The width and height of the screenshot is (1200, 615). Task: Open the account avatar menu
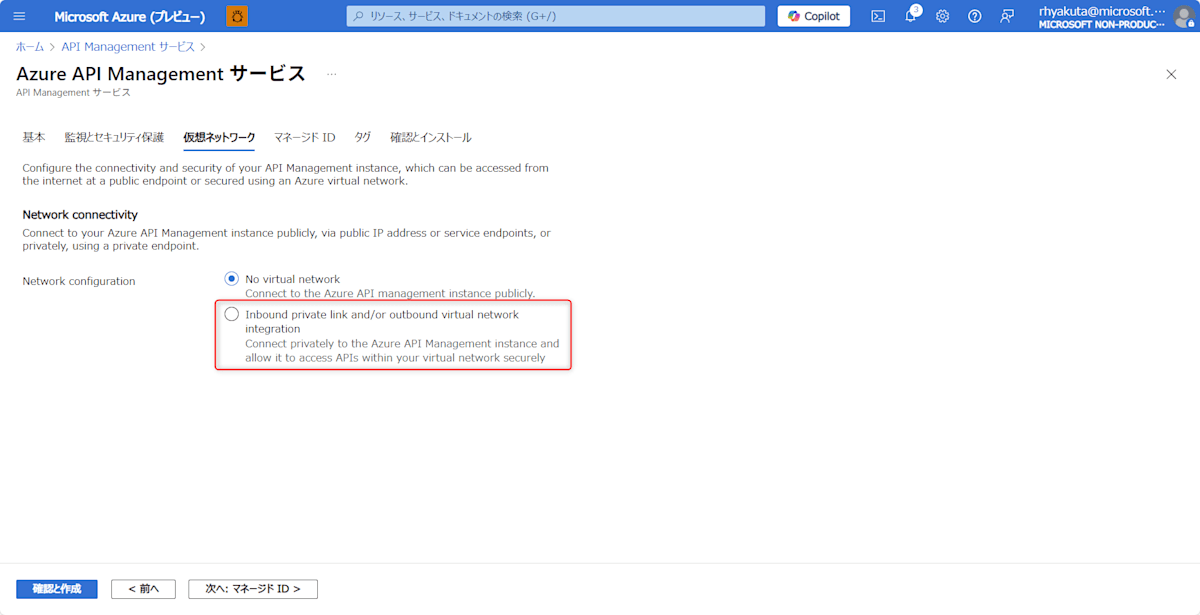[x=1184, y=17]
